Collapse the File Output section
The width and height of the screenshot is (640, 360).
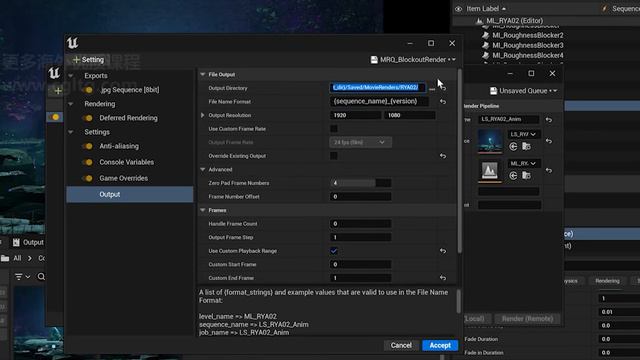coord(202,75)
